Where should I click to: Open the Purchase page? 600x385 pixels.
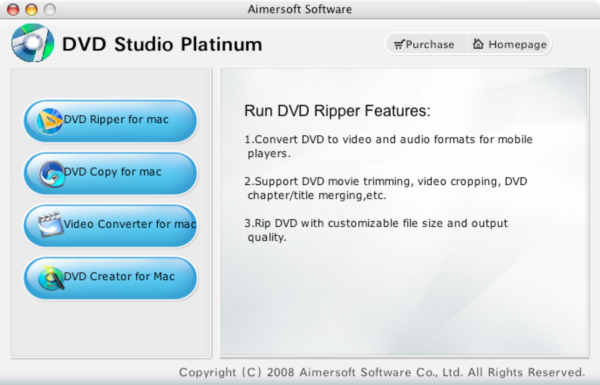[x=426, y=44]
